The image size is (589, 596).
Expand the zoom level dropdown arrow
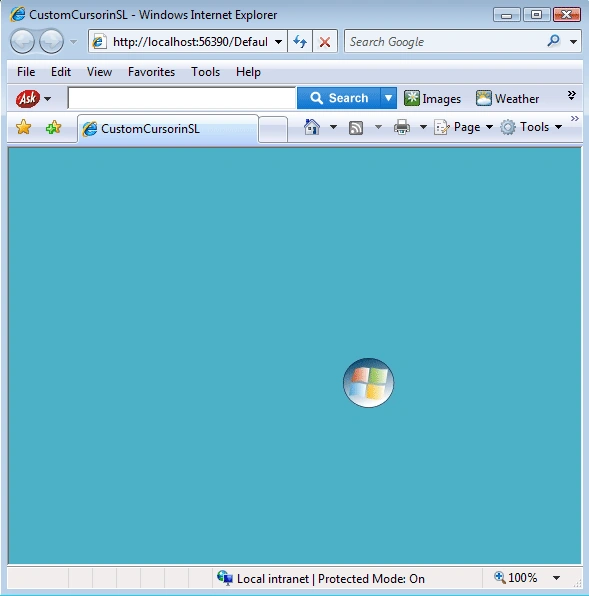point(557,578)
